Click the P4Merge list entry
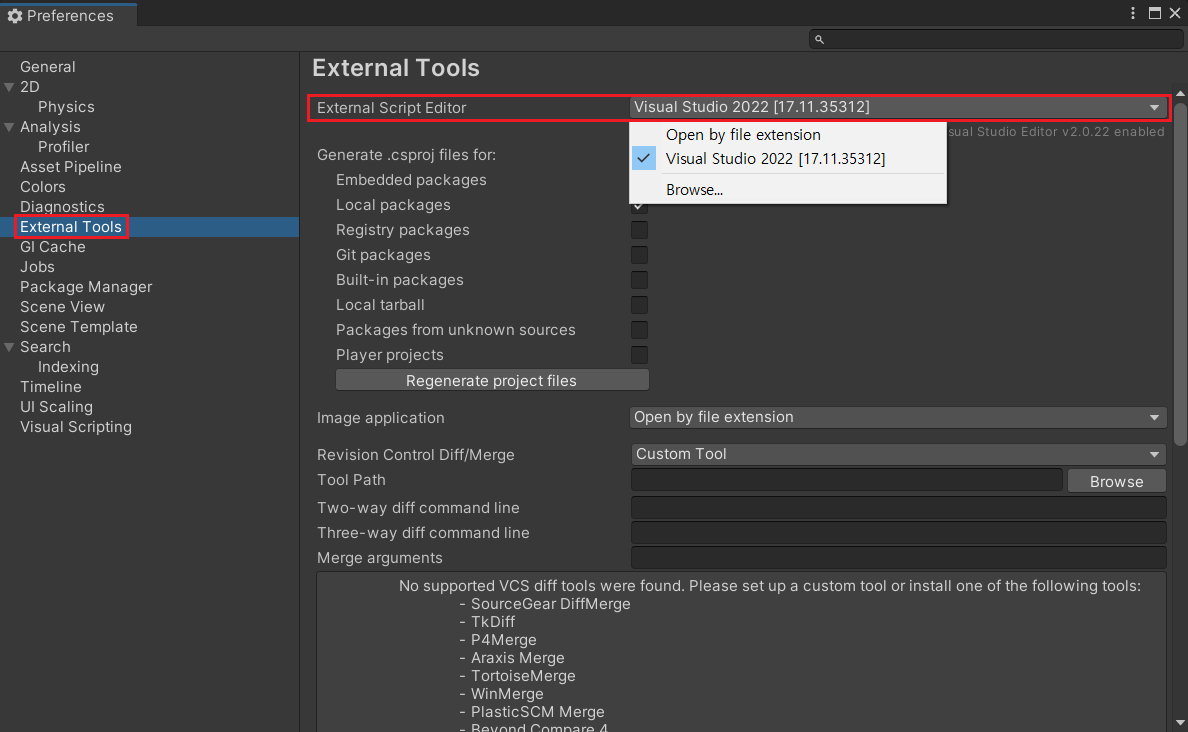Viewport: 1188px width, 732px height. point(503,640)
